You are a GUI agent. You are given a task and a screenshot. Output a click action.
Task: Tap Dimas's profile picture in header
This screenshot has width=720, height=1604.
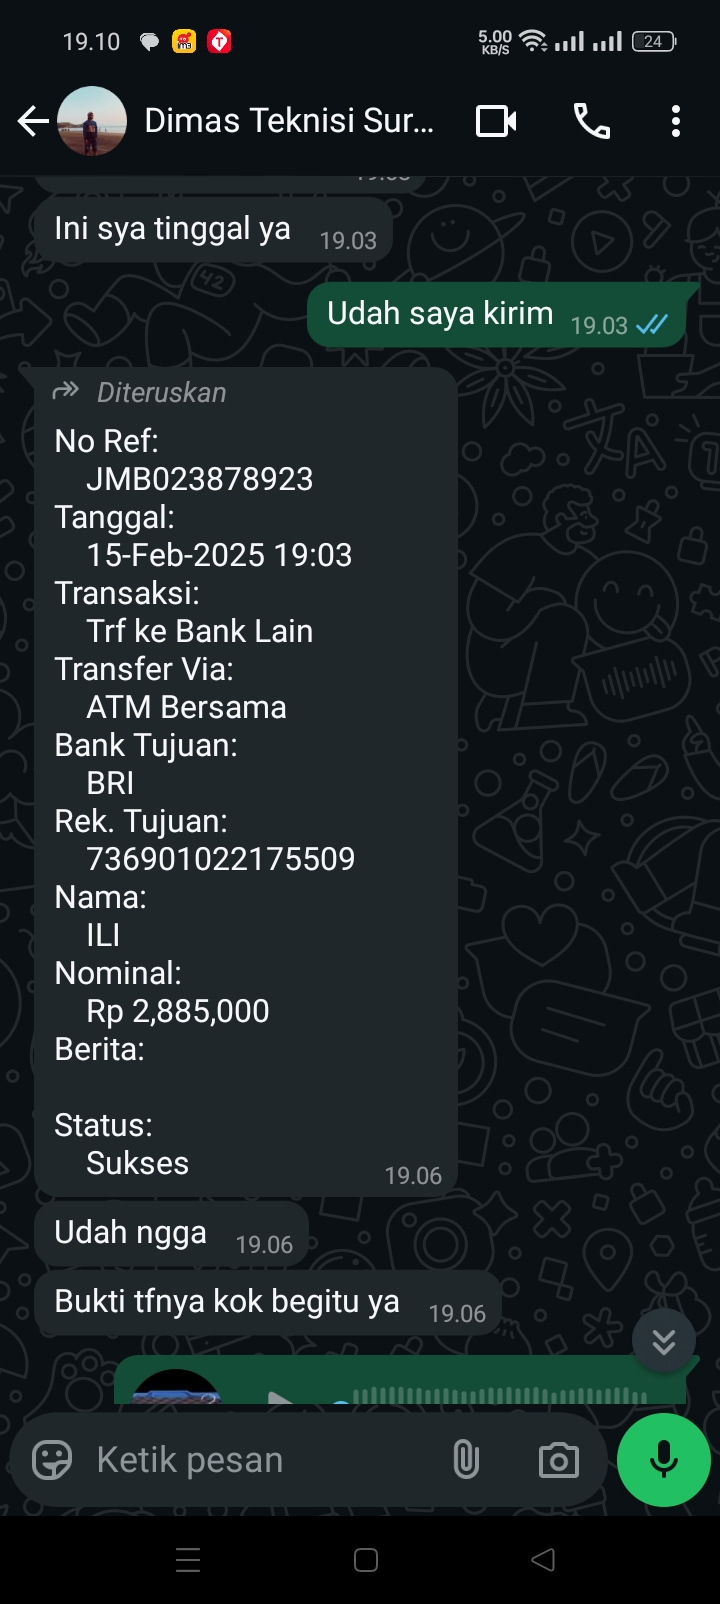[x=92, y=122]
